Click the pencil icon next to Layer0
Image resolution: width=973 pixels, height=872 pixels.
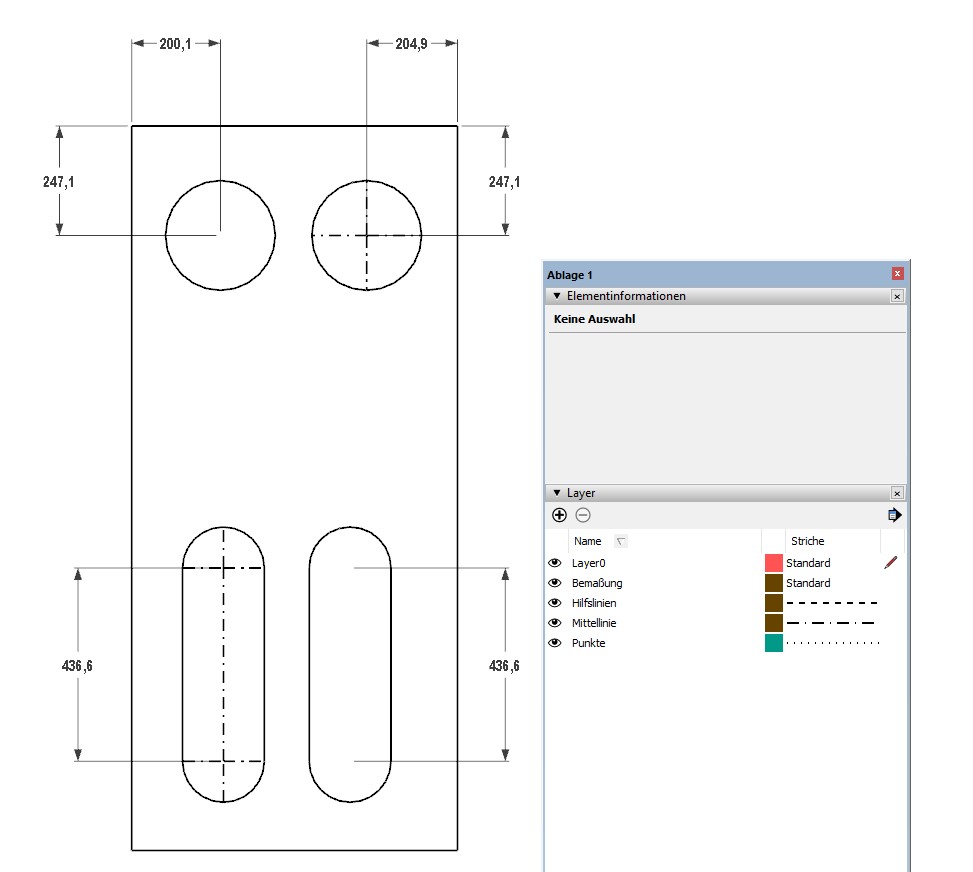click(891, 563)
